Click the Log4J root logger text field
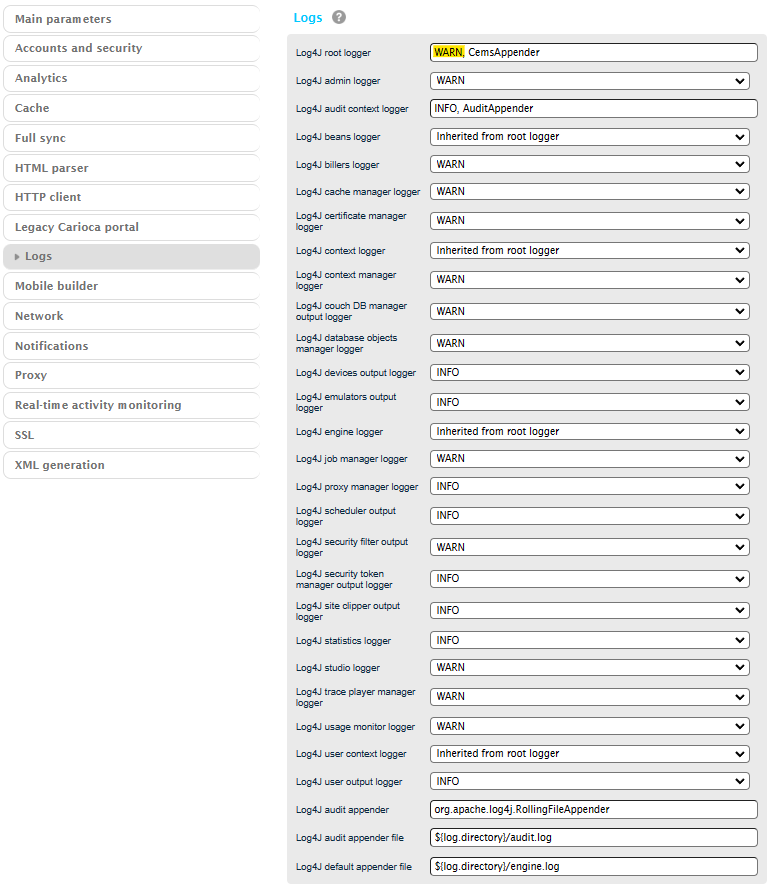The width and height of the screenshot is (771, 887). pyautogui.click(x=594, y=53)
